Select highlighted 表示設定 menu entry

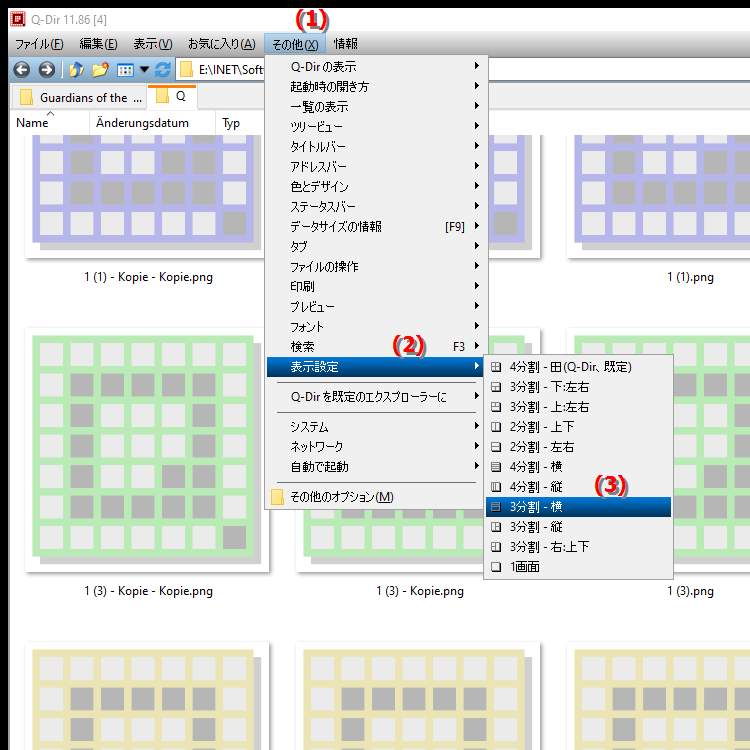point(376,367)
